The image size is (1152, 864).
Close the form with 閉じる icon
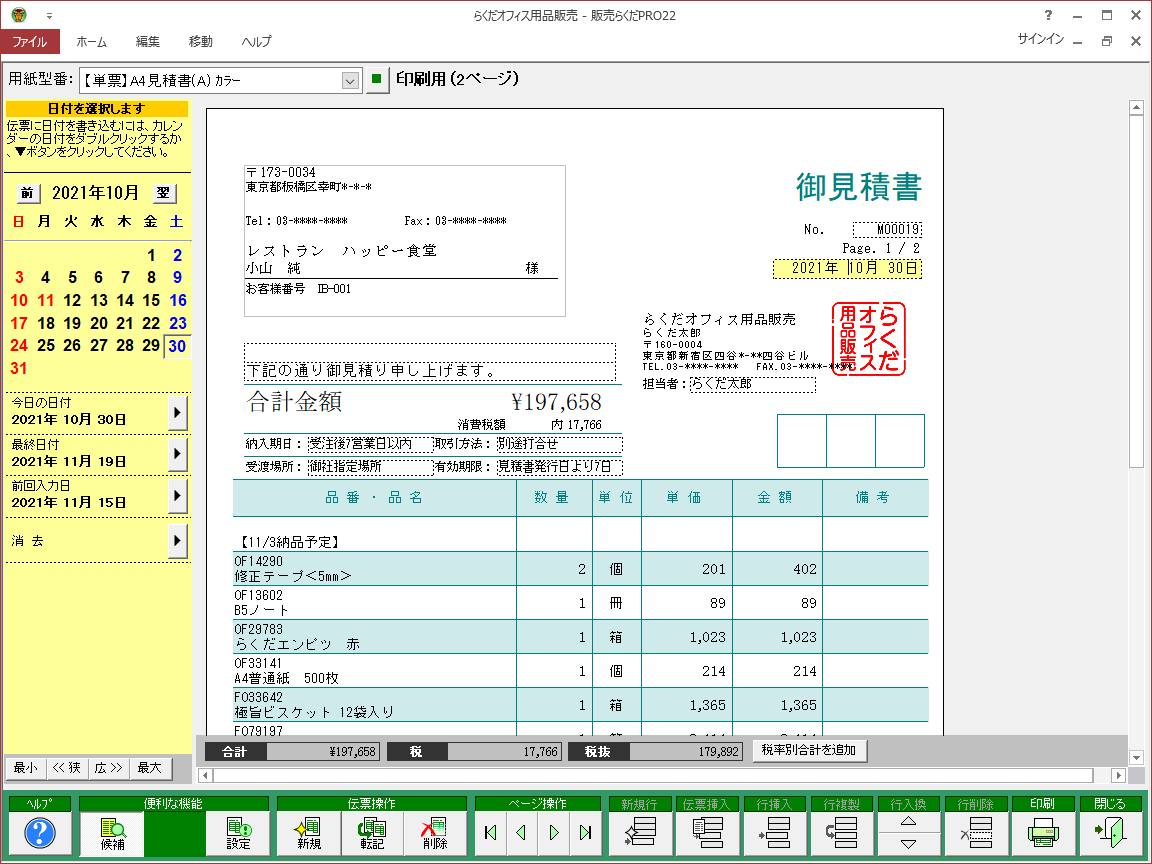point(1109,832)
